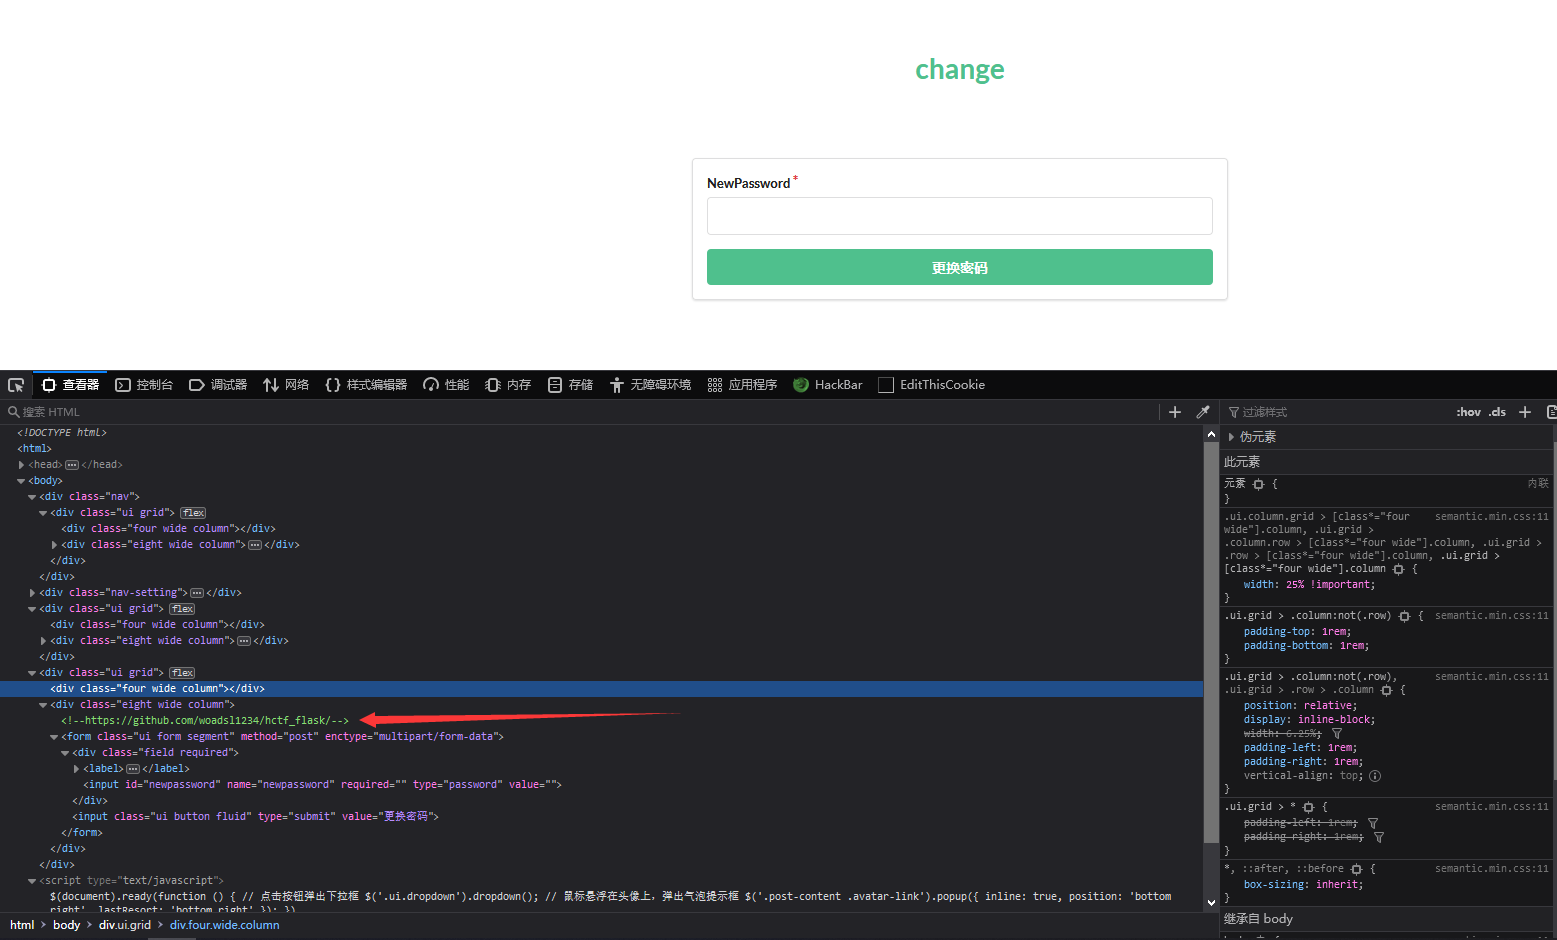Switch to the 存储 storage tab
Screen dimensions: 1557x940
pos(570,385)
